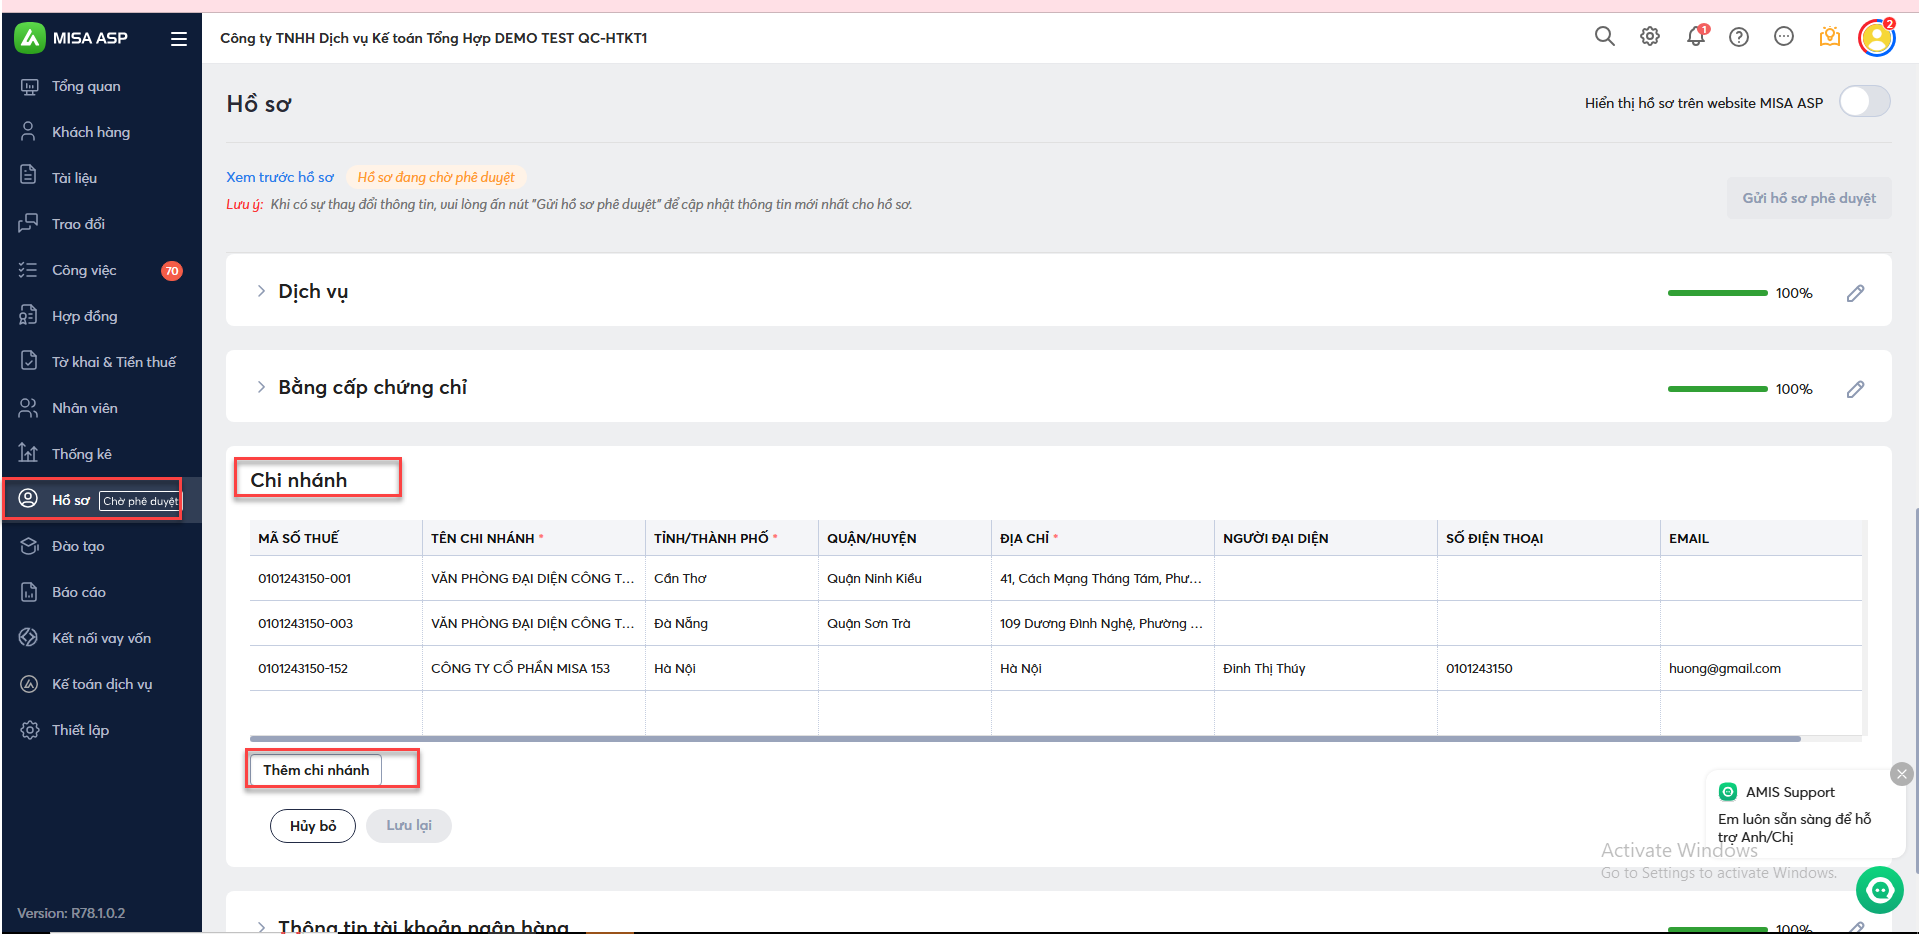Toggle Hiển thị hồ sơ trên website switch
The width and height of the screenshot is (1919, 934).
pos(1864,102)
